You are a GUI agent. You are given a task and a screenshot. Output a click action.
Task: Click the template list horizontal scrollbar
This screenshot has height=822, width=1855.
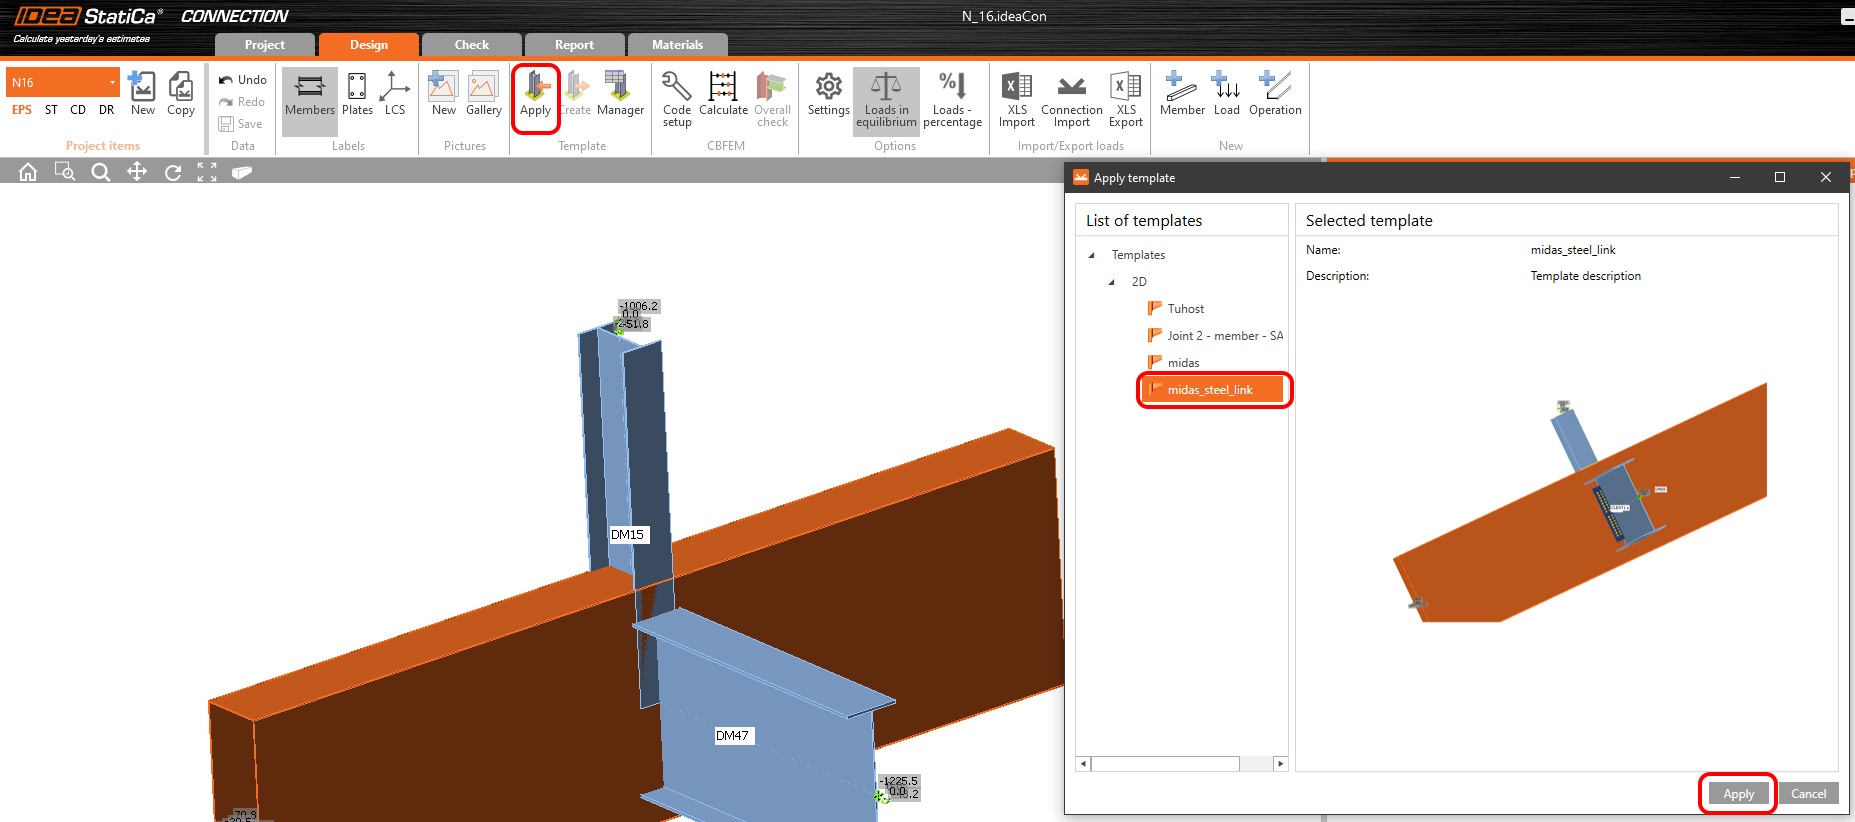(1165, 764)
